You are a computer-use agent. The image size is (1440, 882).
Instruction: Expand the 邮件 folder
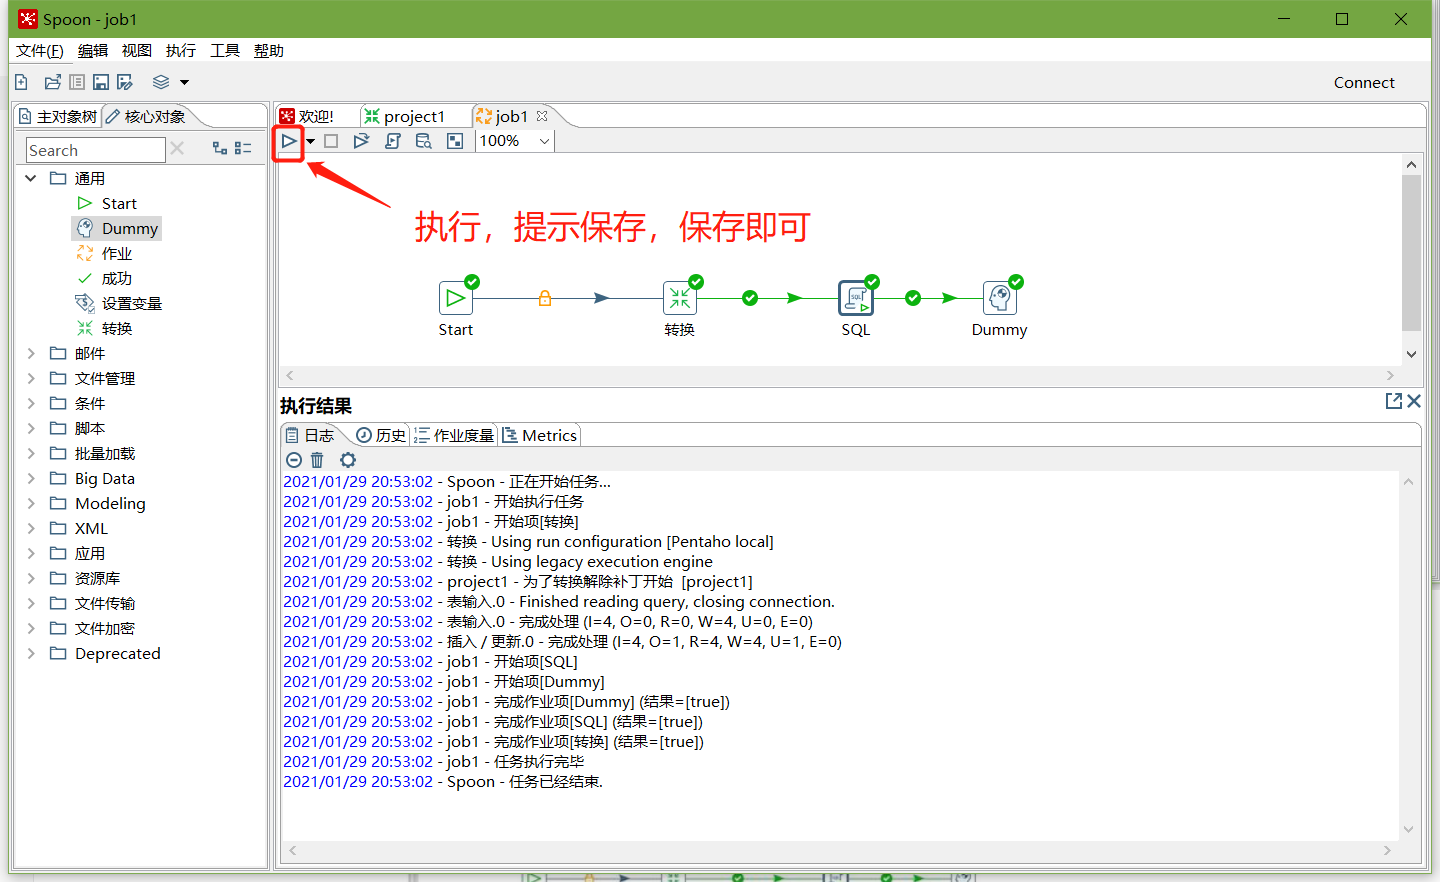click(31, 353)
